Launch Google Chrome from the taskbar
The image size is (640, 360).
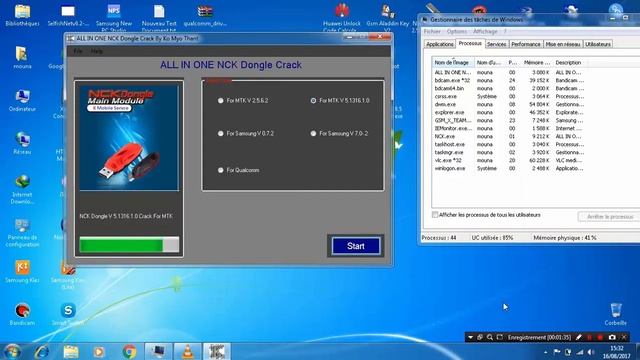point(129,351)
